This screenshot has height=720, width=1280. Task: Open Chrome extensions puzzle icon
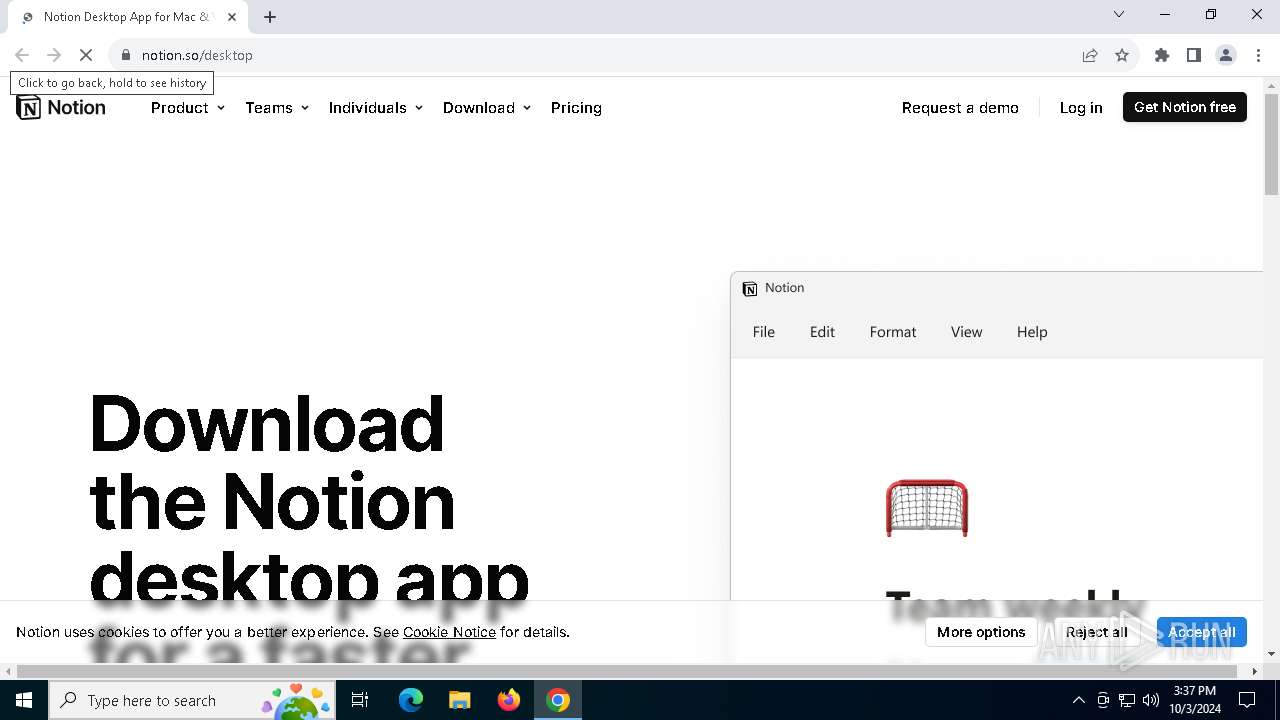1162,55
